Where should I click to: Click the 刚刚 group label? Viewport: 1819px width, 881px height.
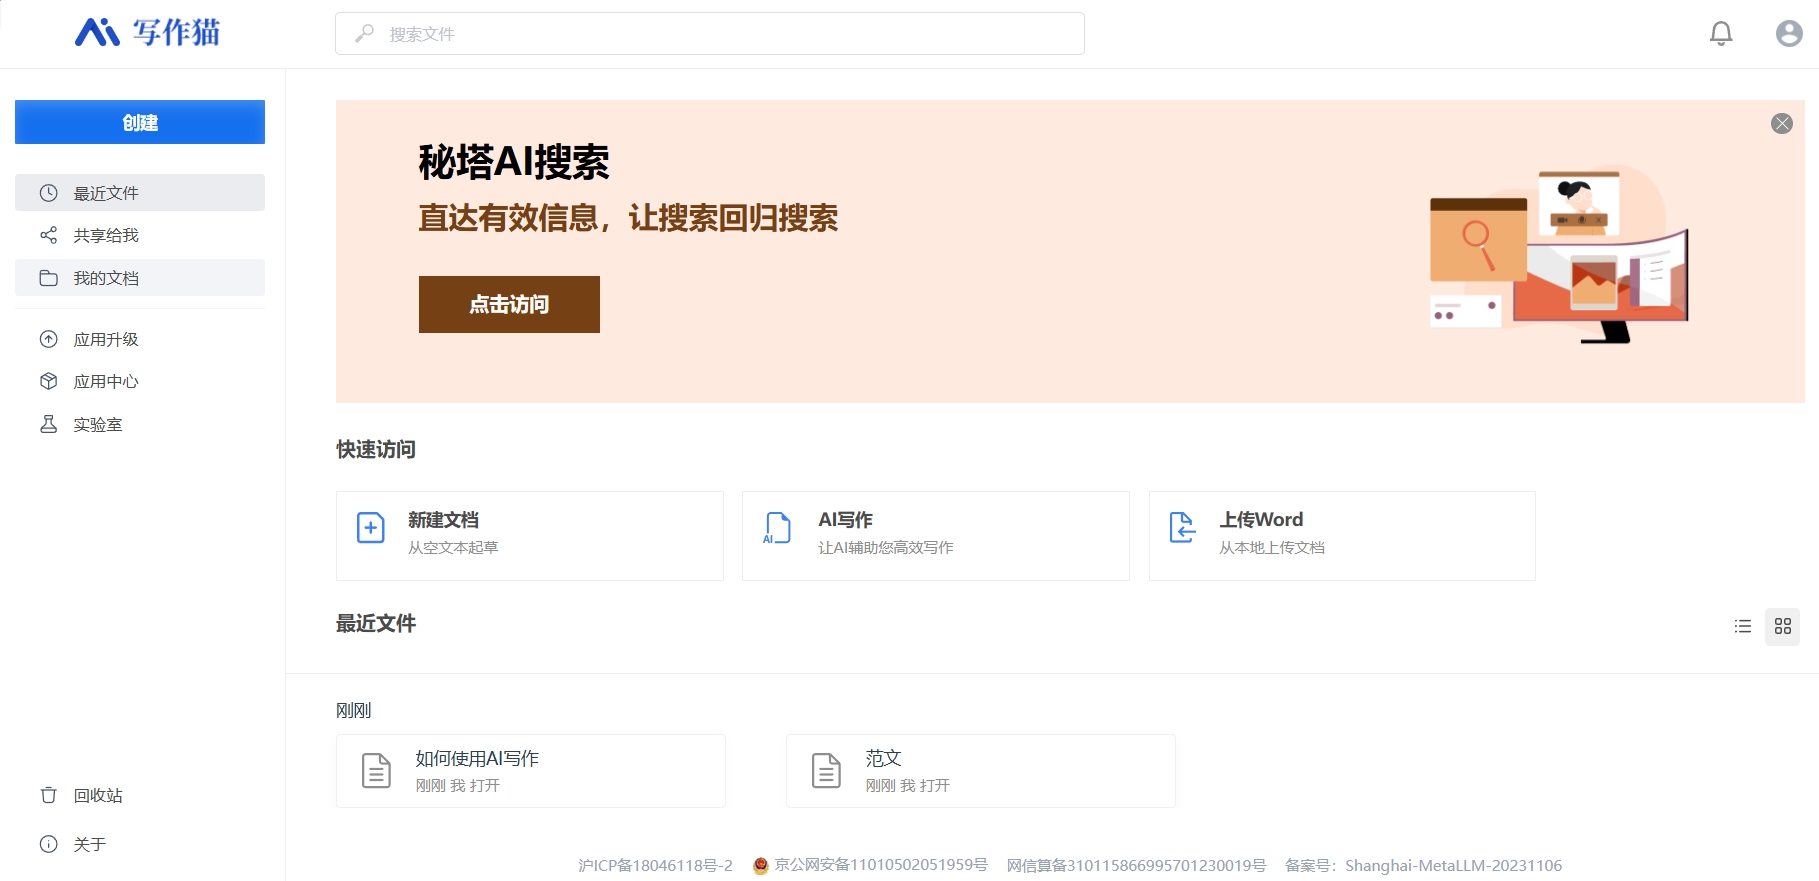(354, 710)
